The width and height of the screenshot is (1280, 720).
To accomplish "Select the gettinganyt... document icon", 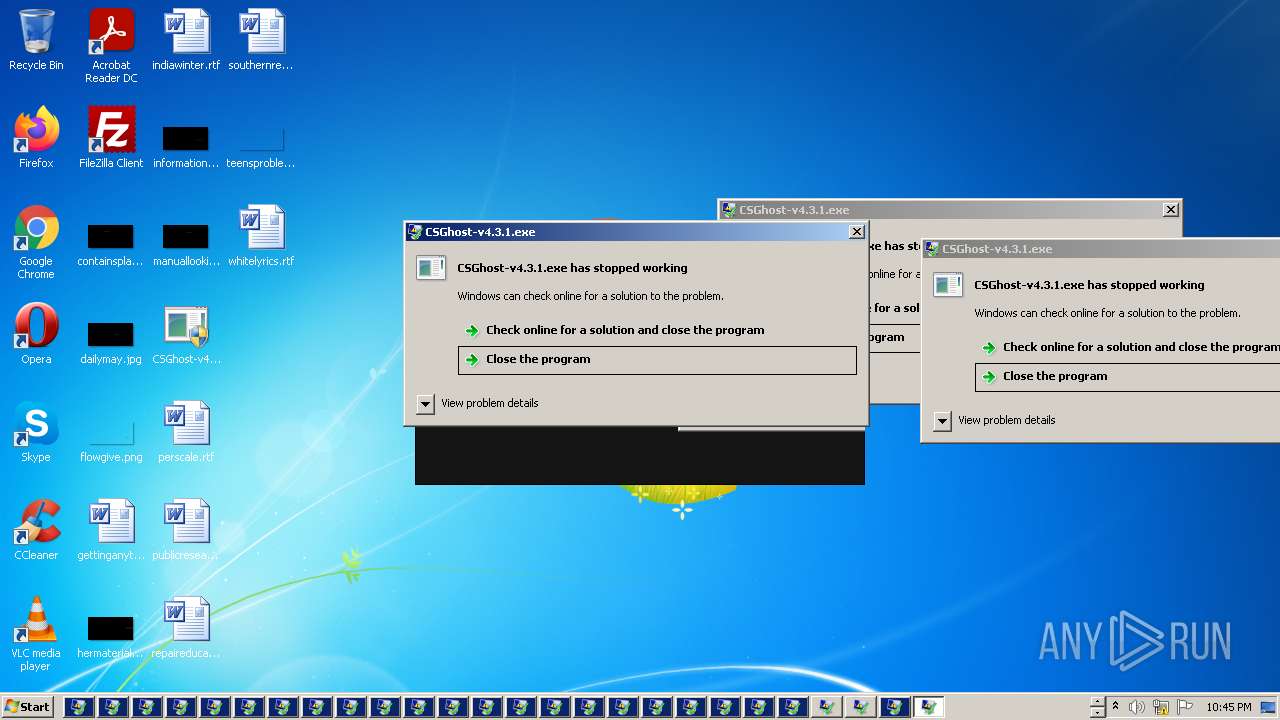I will click(x=111, y=530).
